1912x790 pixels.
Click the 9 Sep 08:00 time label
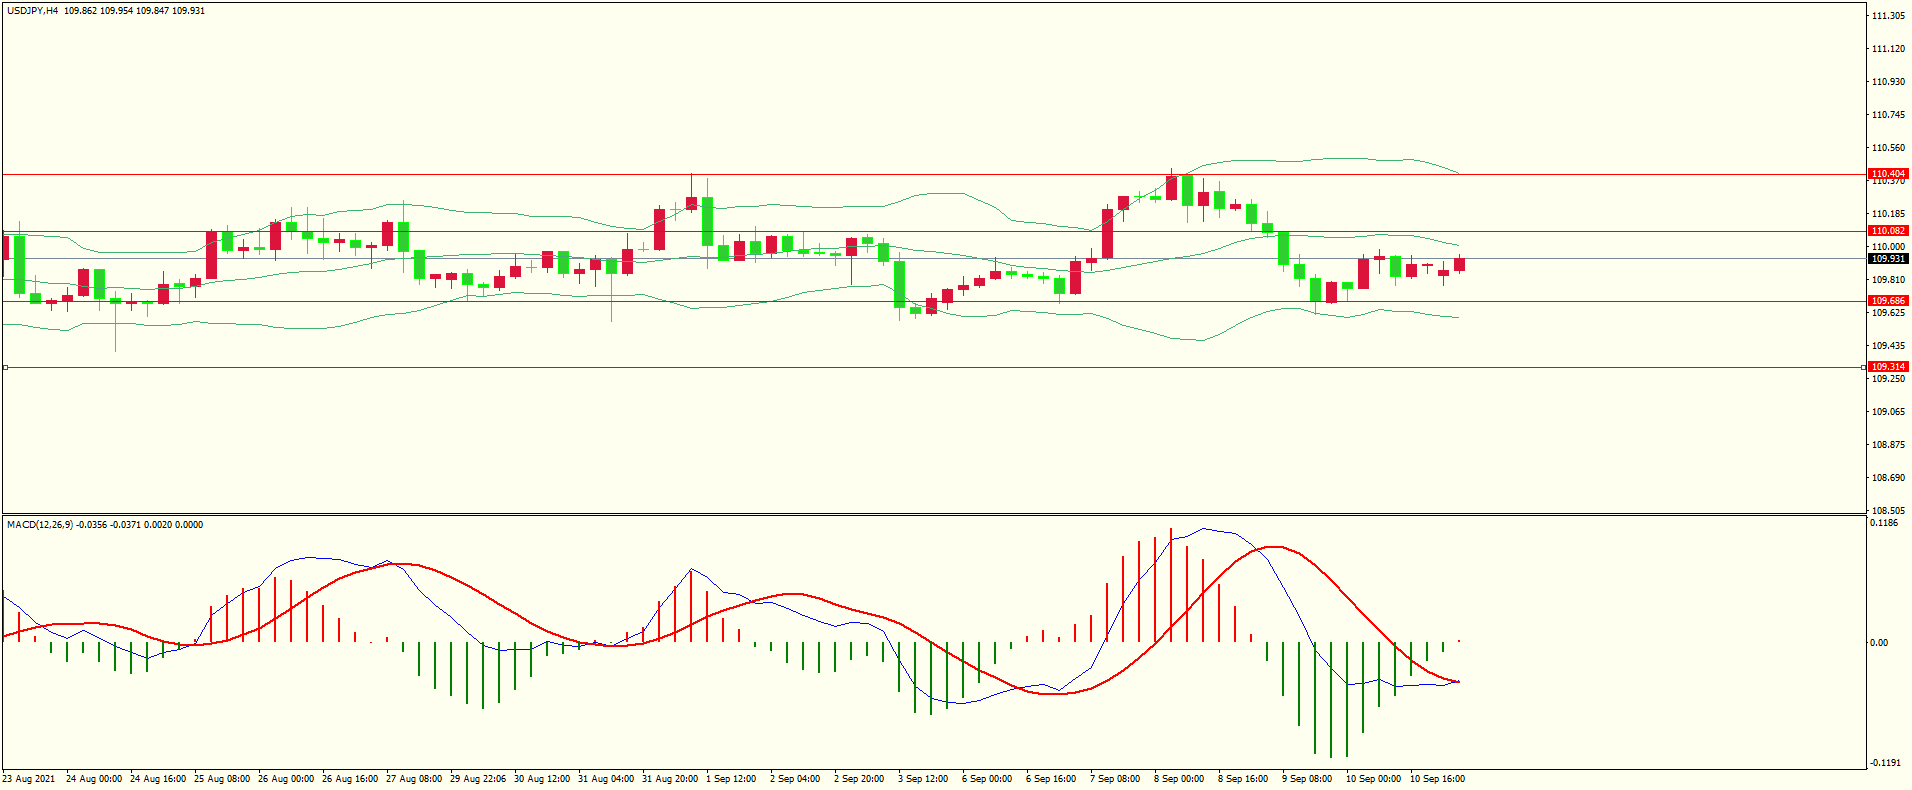click(x=1307, y=779)
